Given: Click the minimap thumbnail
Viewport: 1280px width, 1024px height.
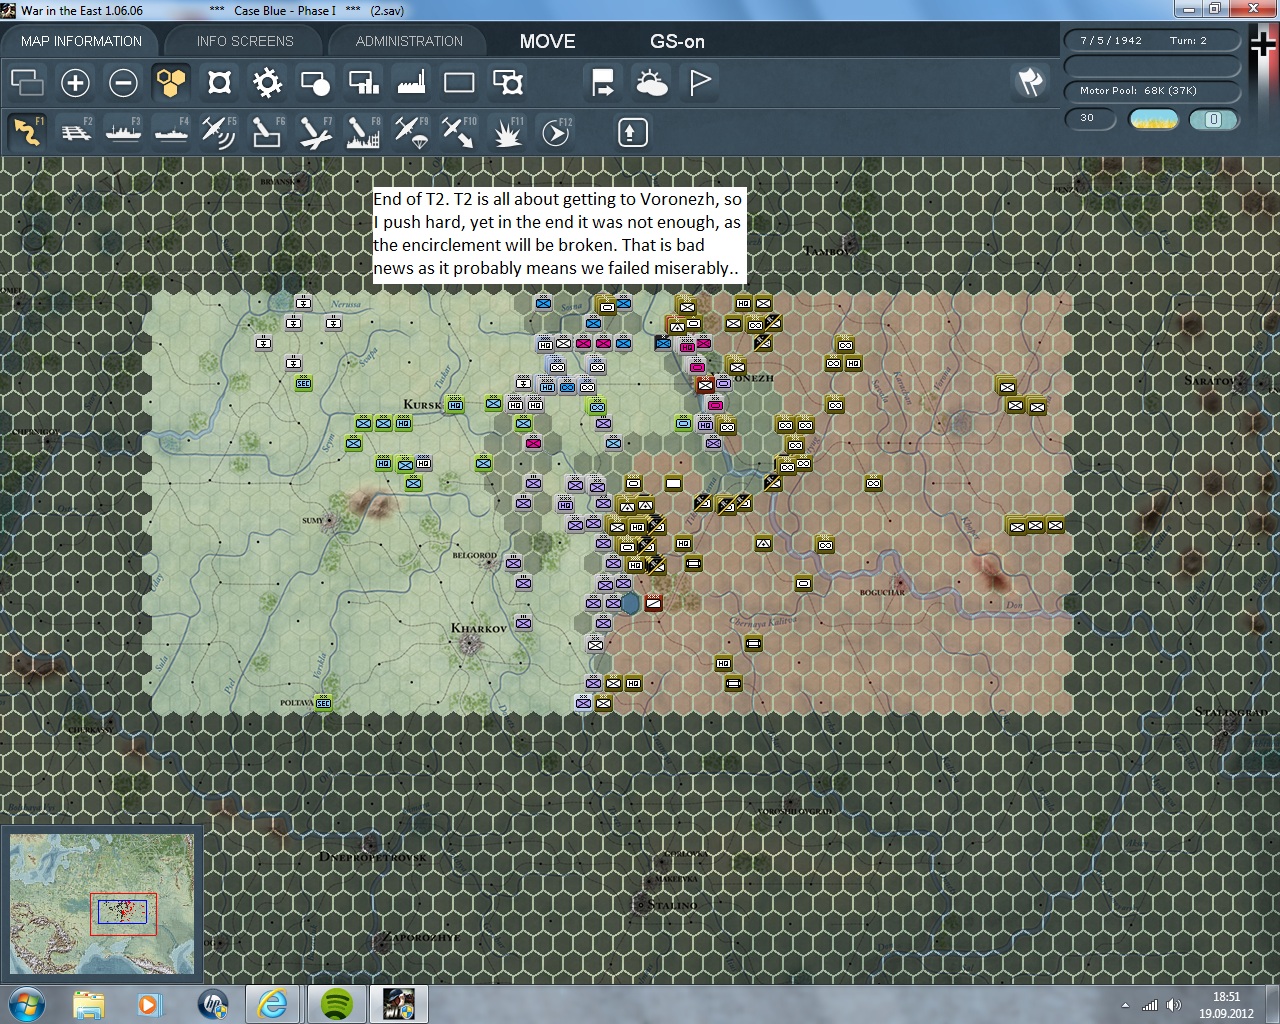Looking at the screenshot, I should coord(102,905).
